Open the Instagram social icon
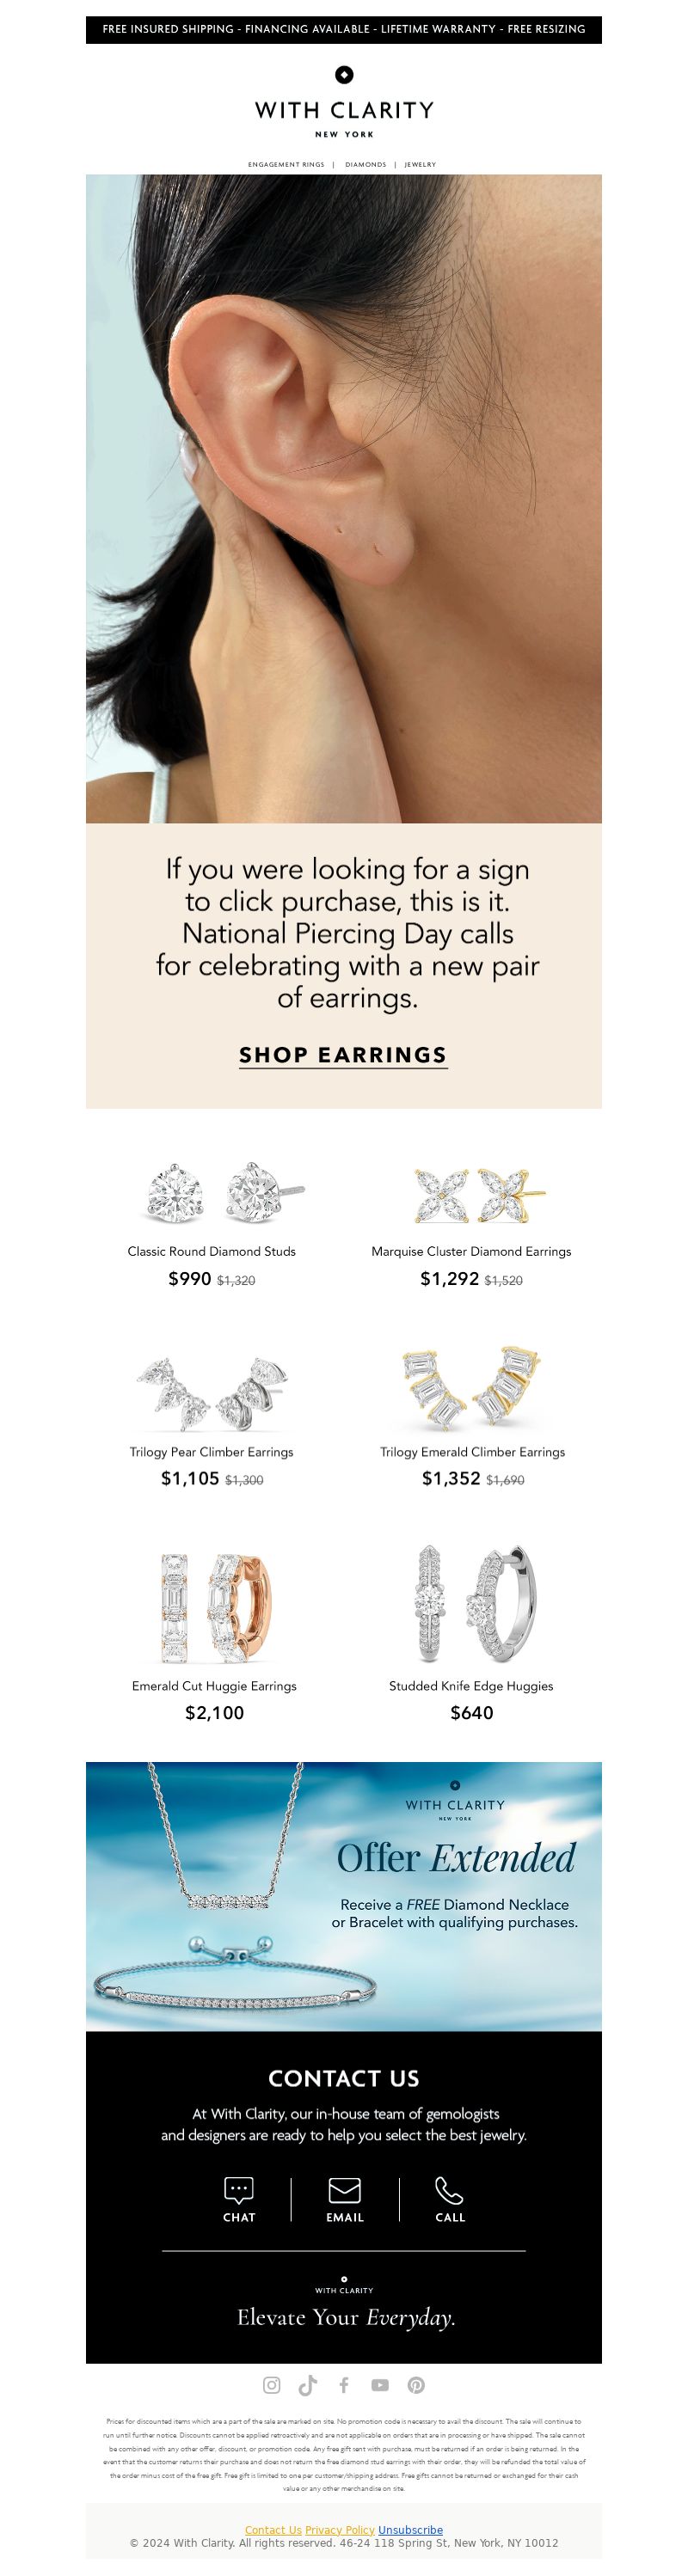Viewport: 688px width, 2576px height. point(272,2385)
